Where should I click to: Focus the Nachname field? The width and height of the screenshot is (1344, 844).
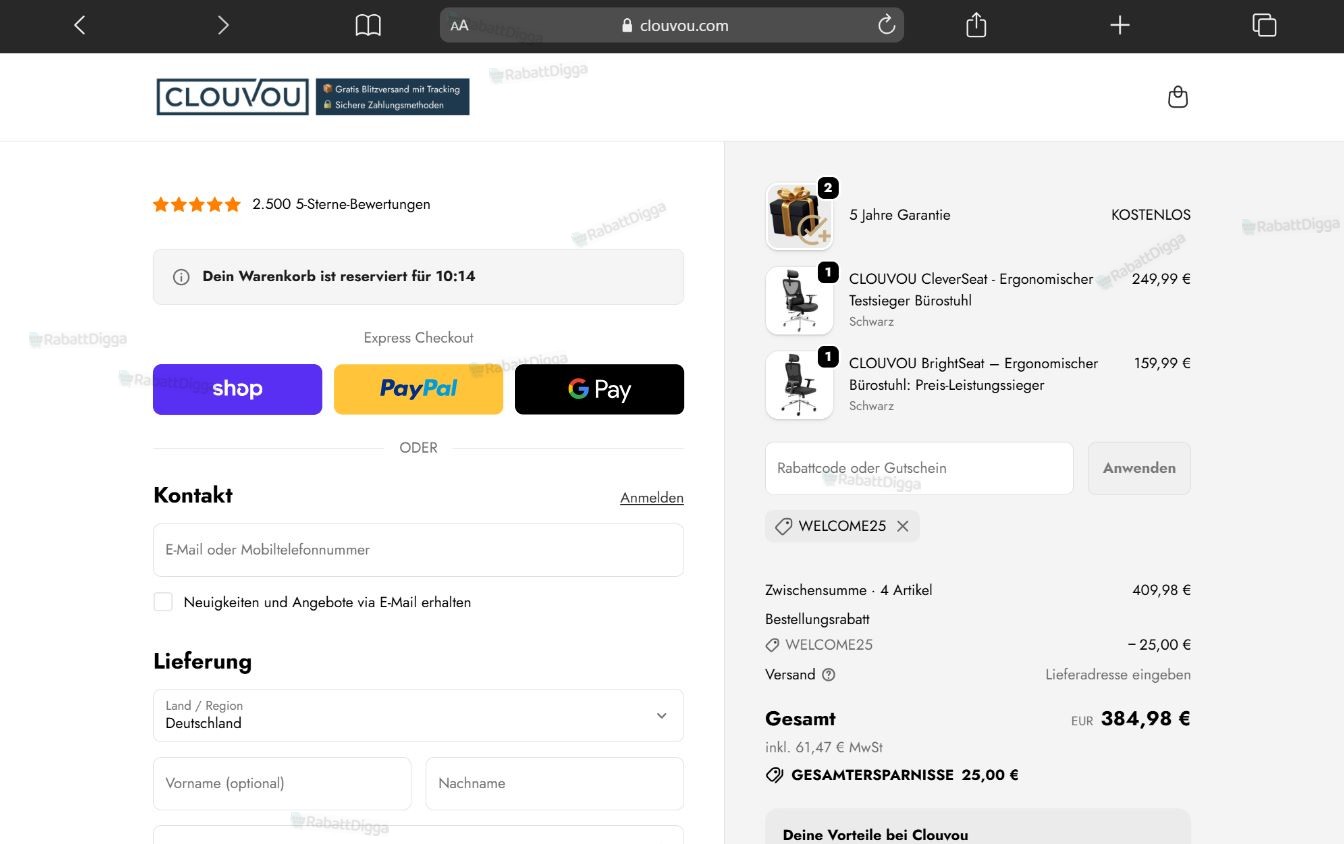pos(555,783)
